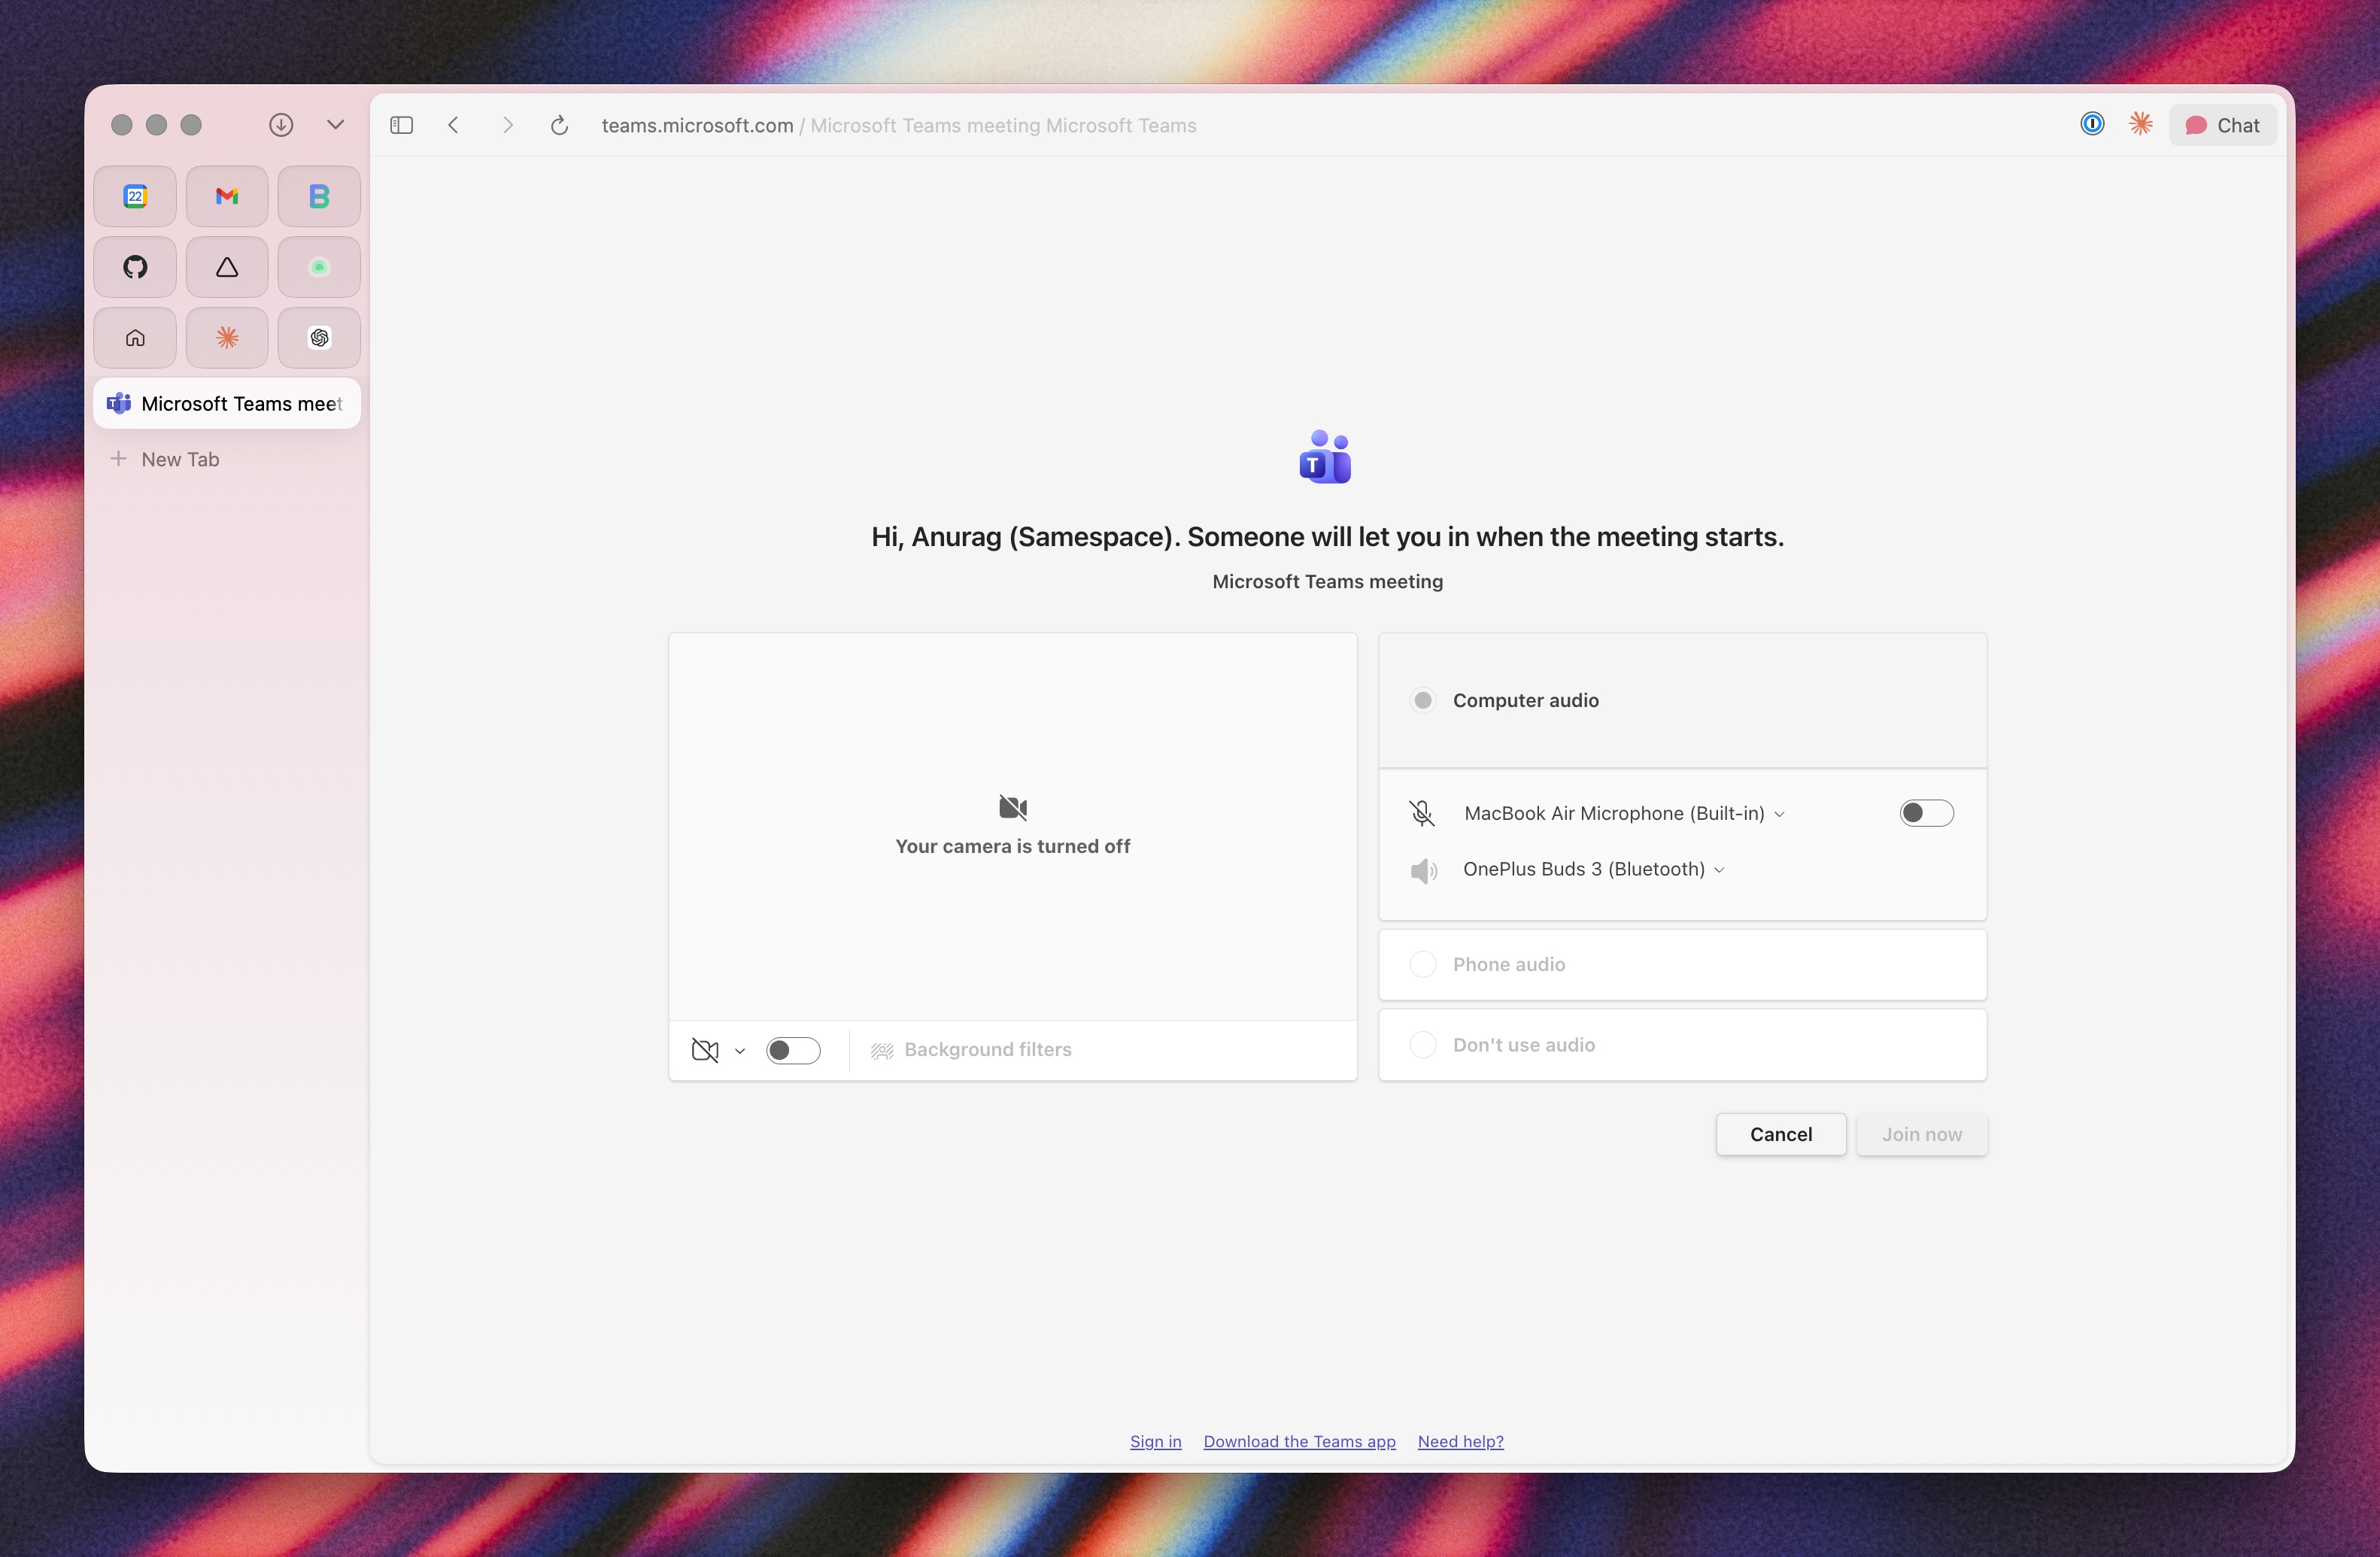
Task: Open the ChatGPT pinned tab
Action: pos(319,338)
